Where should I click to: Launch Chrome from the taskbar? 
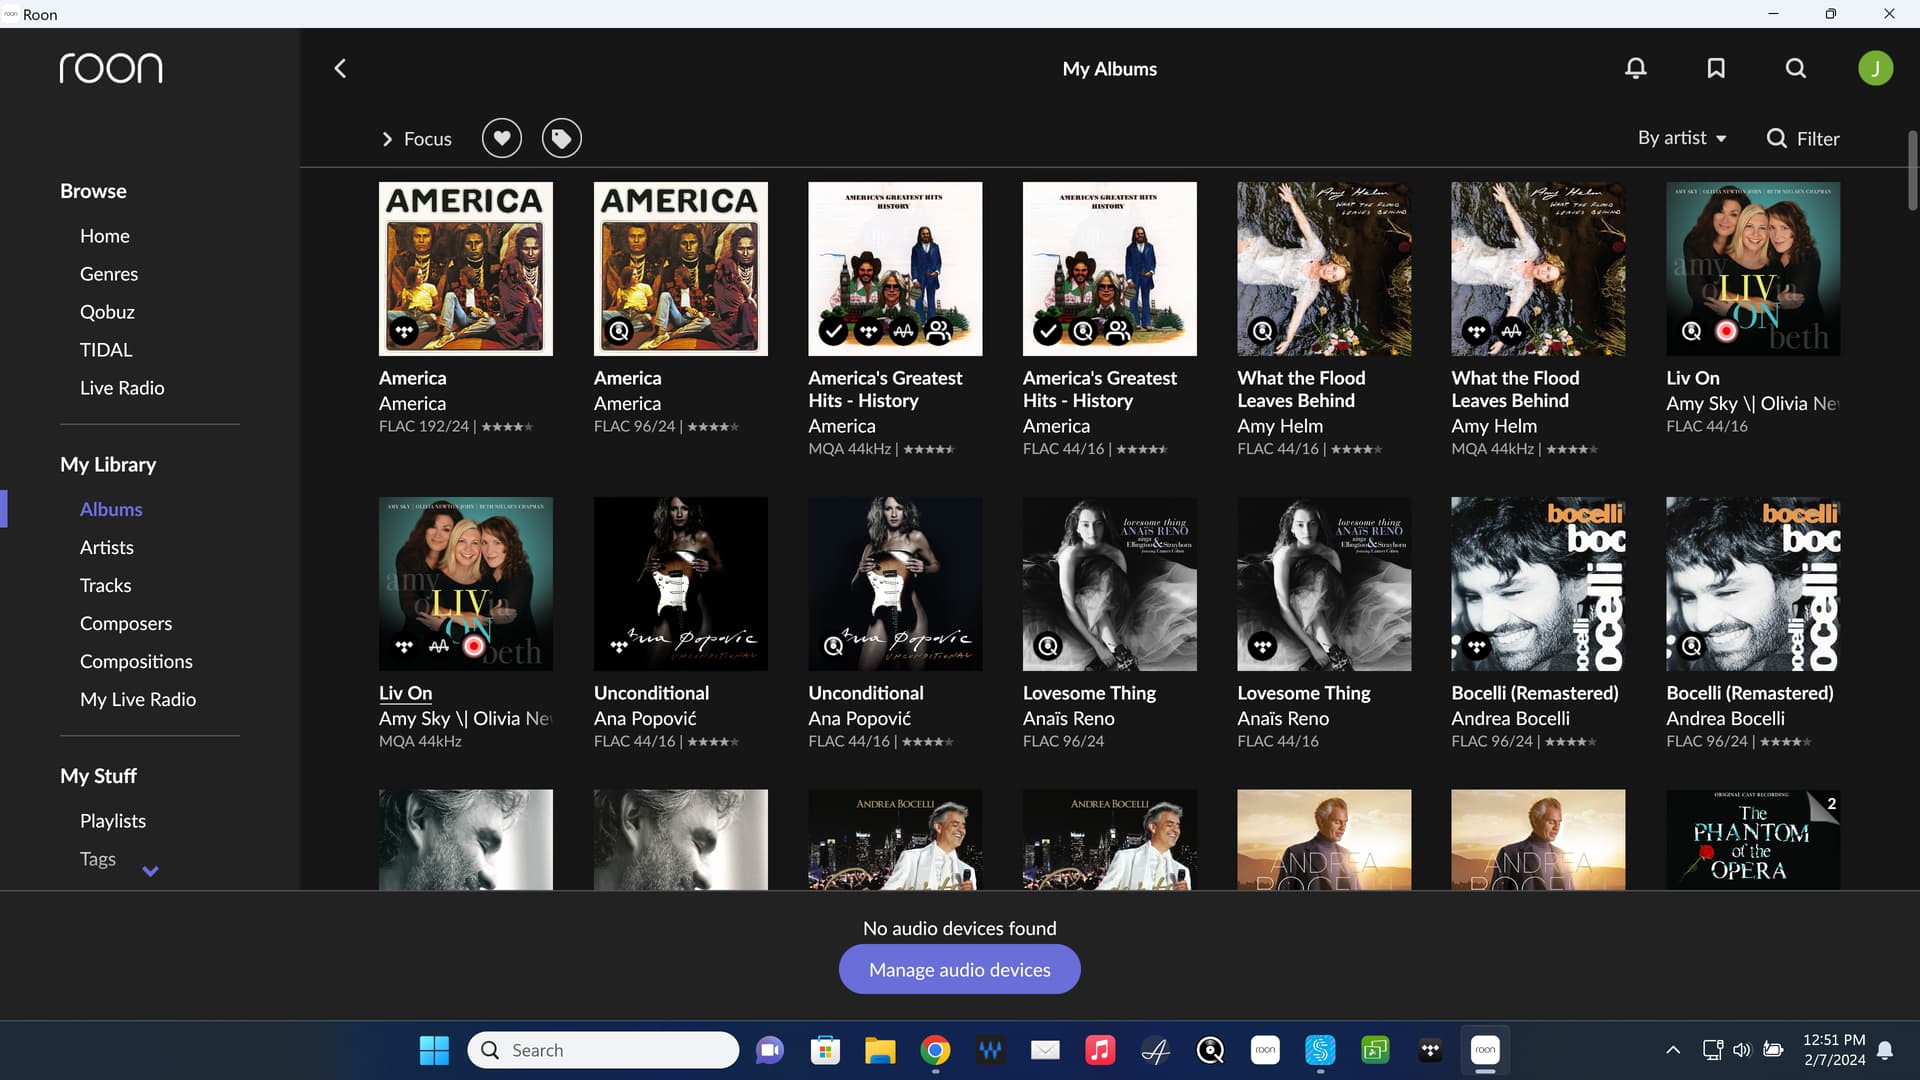click(x=935, y=1050)
